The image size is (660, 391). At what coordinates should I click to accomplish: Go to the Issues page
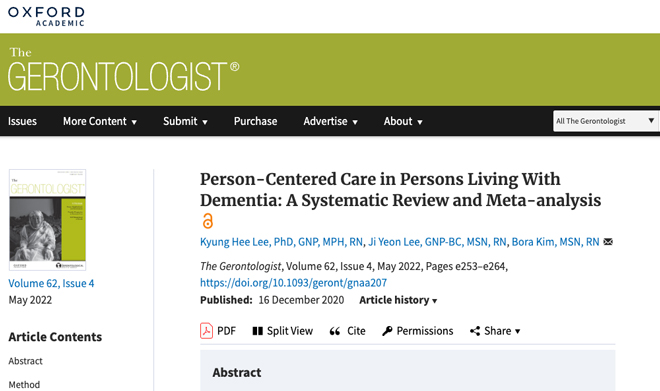pyautogui.click(x=22, y=121)
